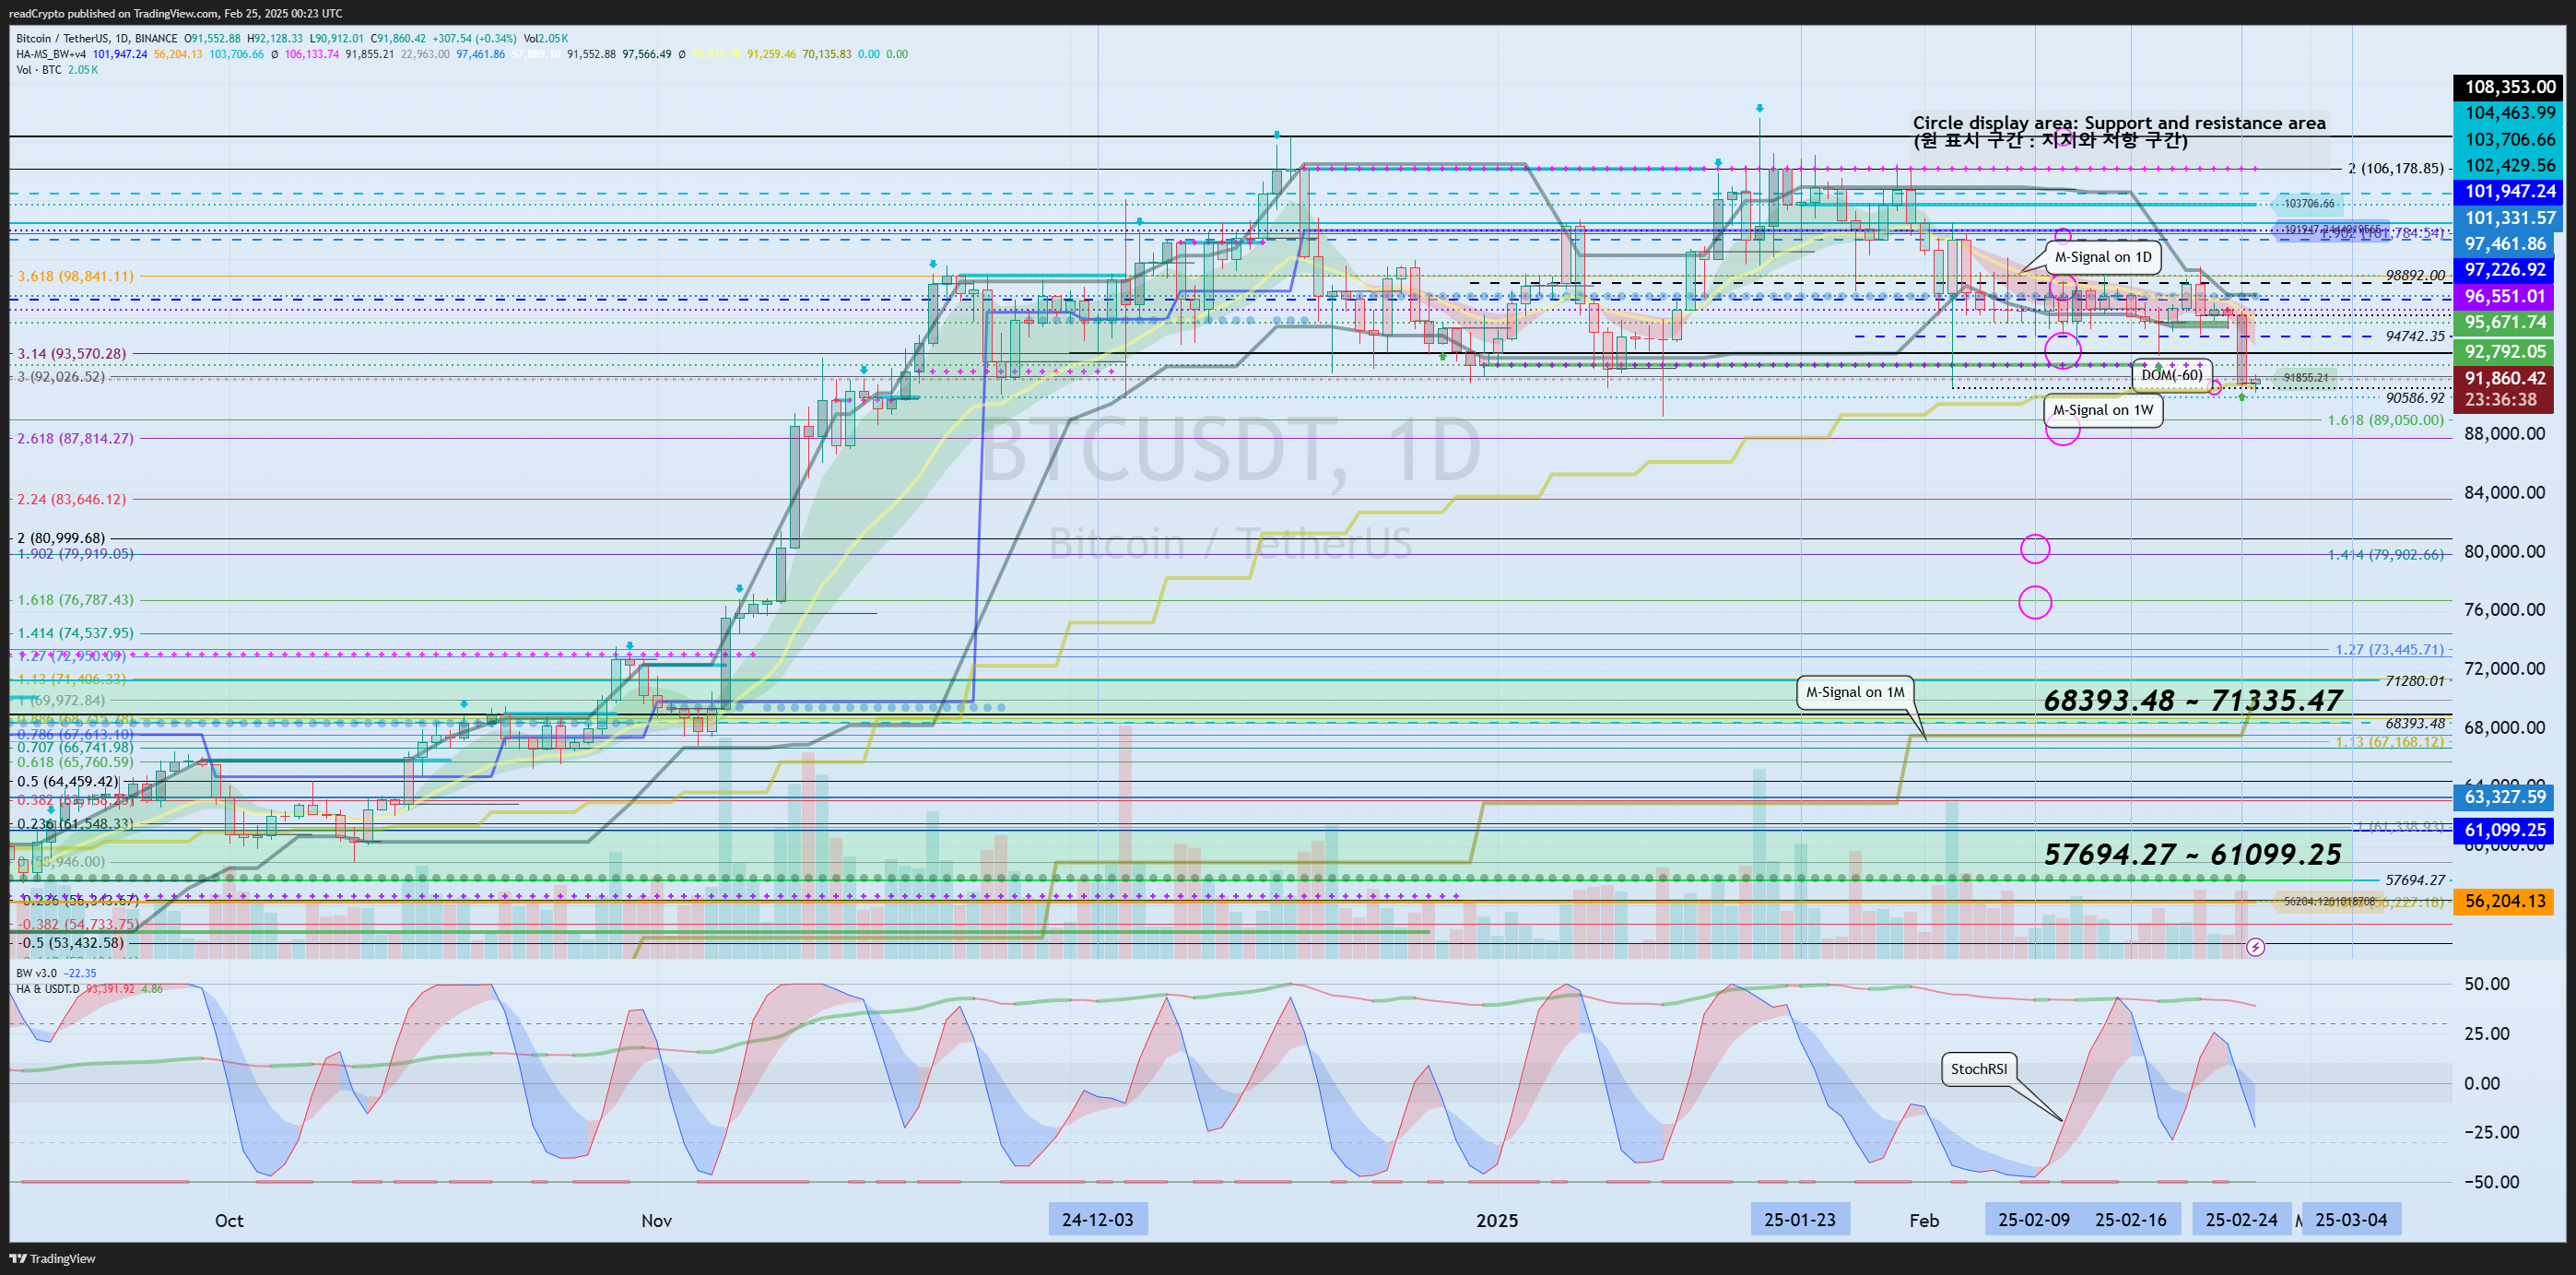Open the readCrypto published on TradingView.com header
2576x1275 pixels.
(175, 13)
